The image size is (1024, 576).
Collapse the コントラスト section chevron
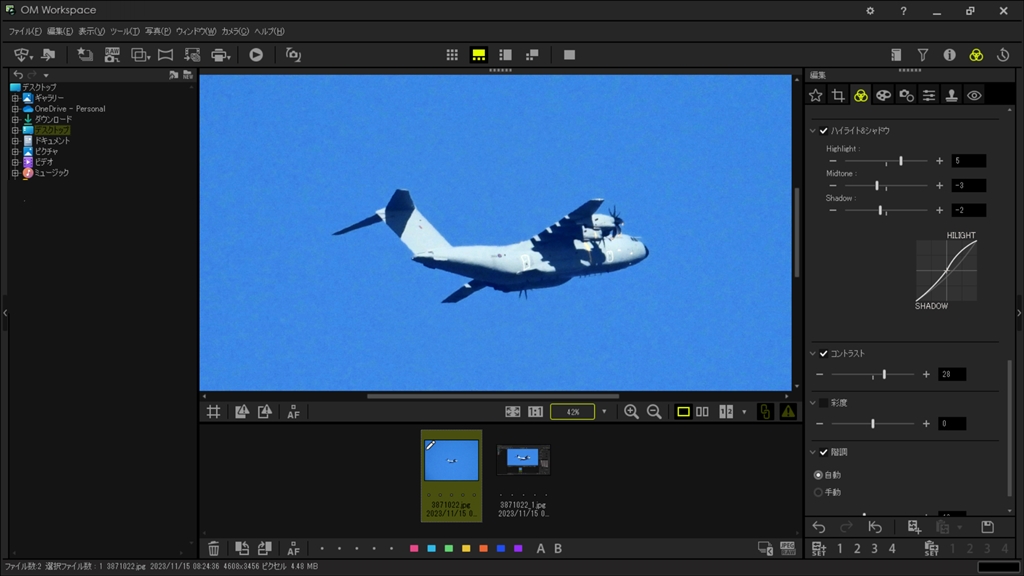[x=813, y=353]
